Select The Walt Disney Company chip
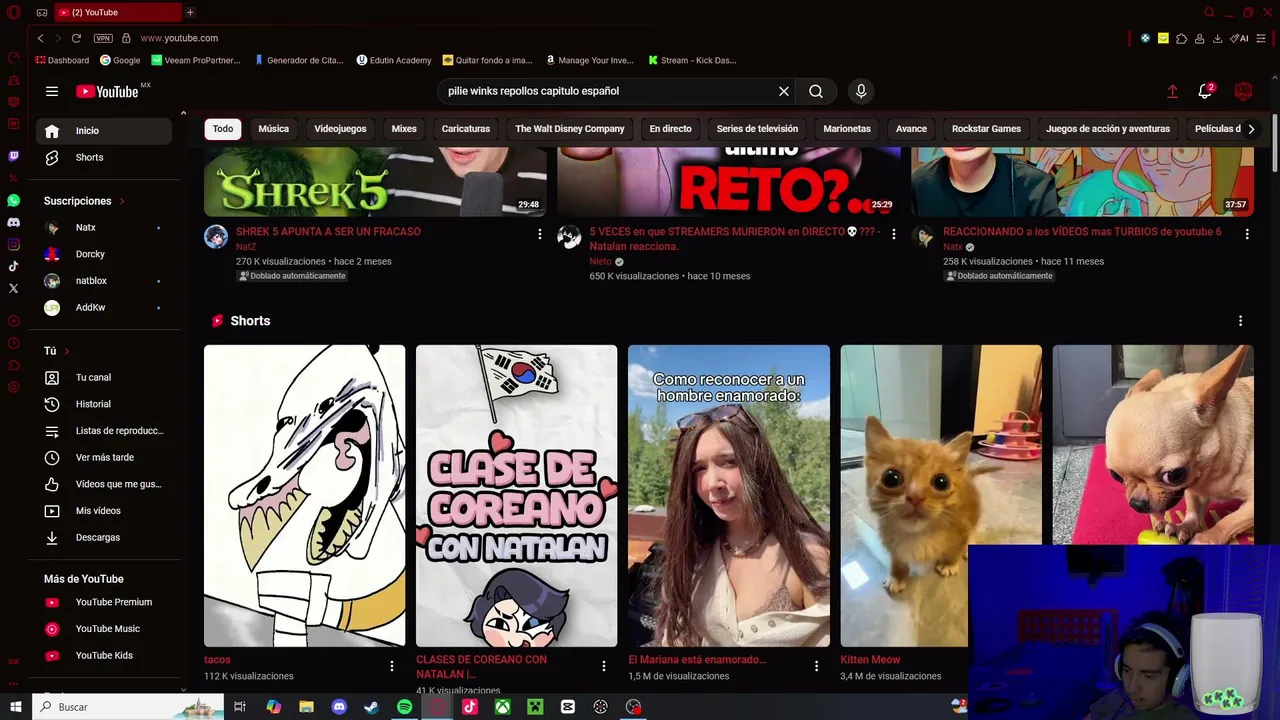The width and height of the screenshot is (1280, 720). click(x=570, y=129)
